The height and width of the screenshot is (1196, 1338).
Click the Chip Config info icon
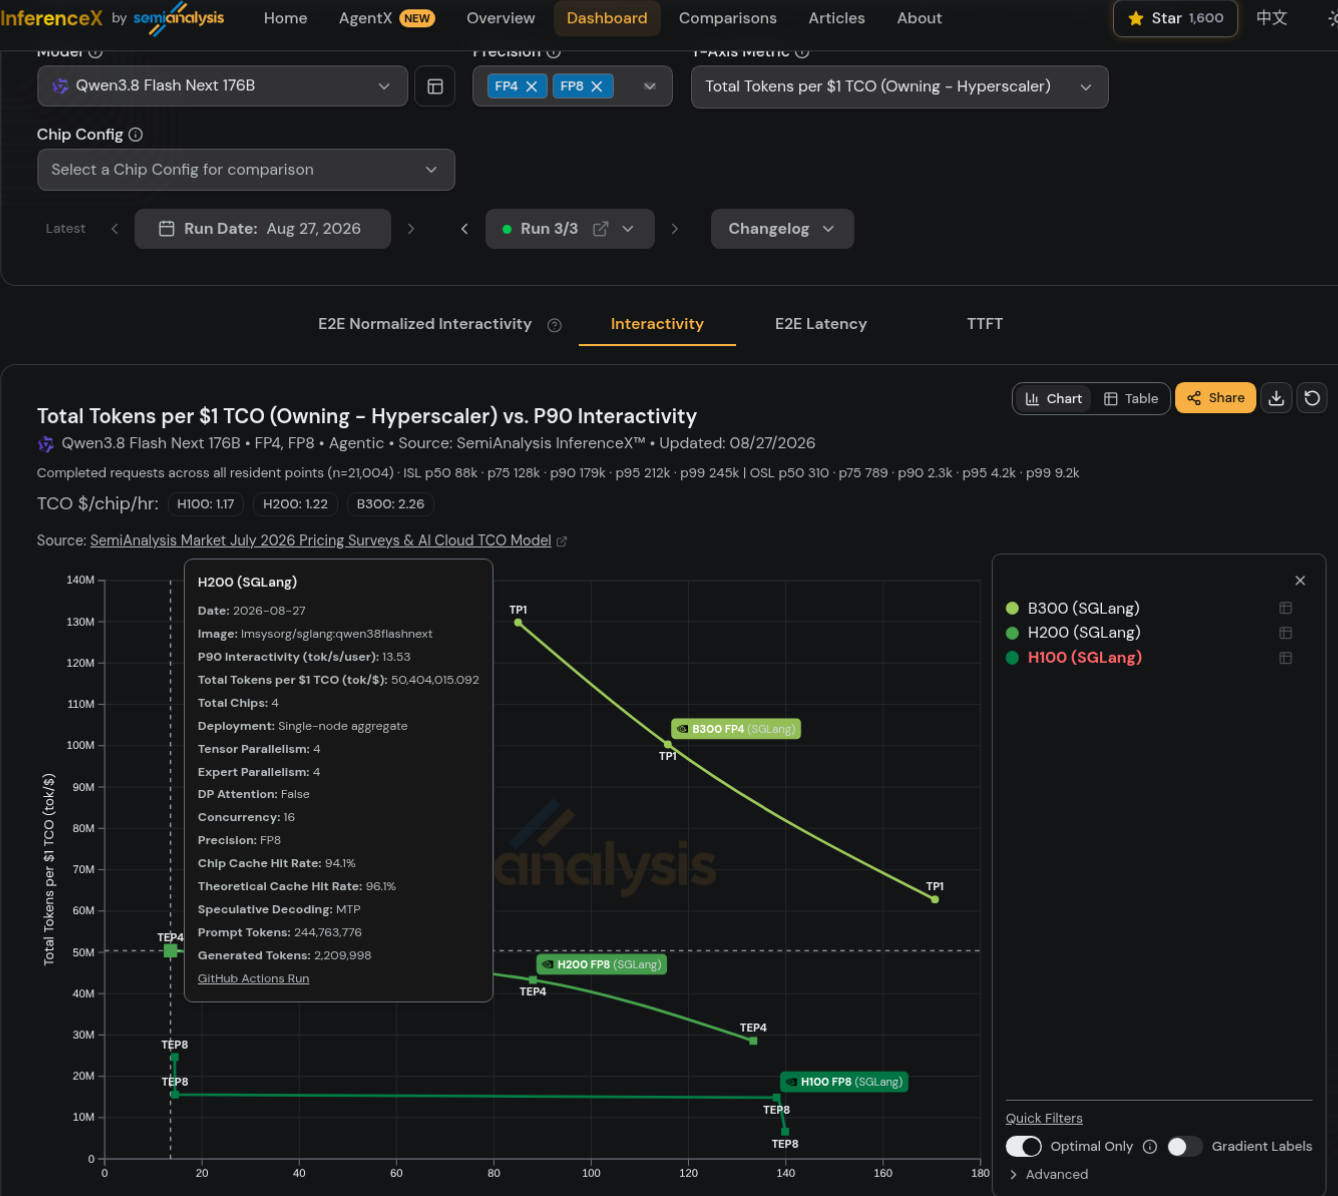point(136,134)
